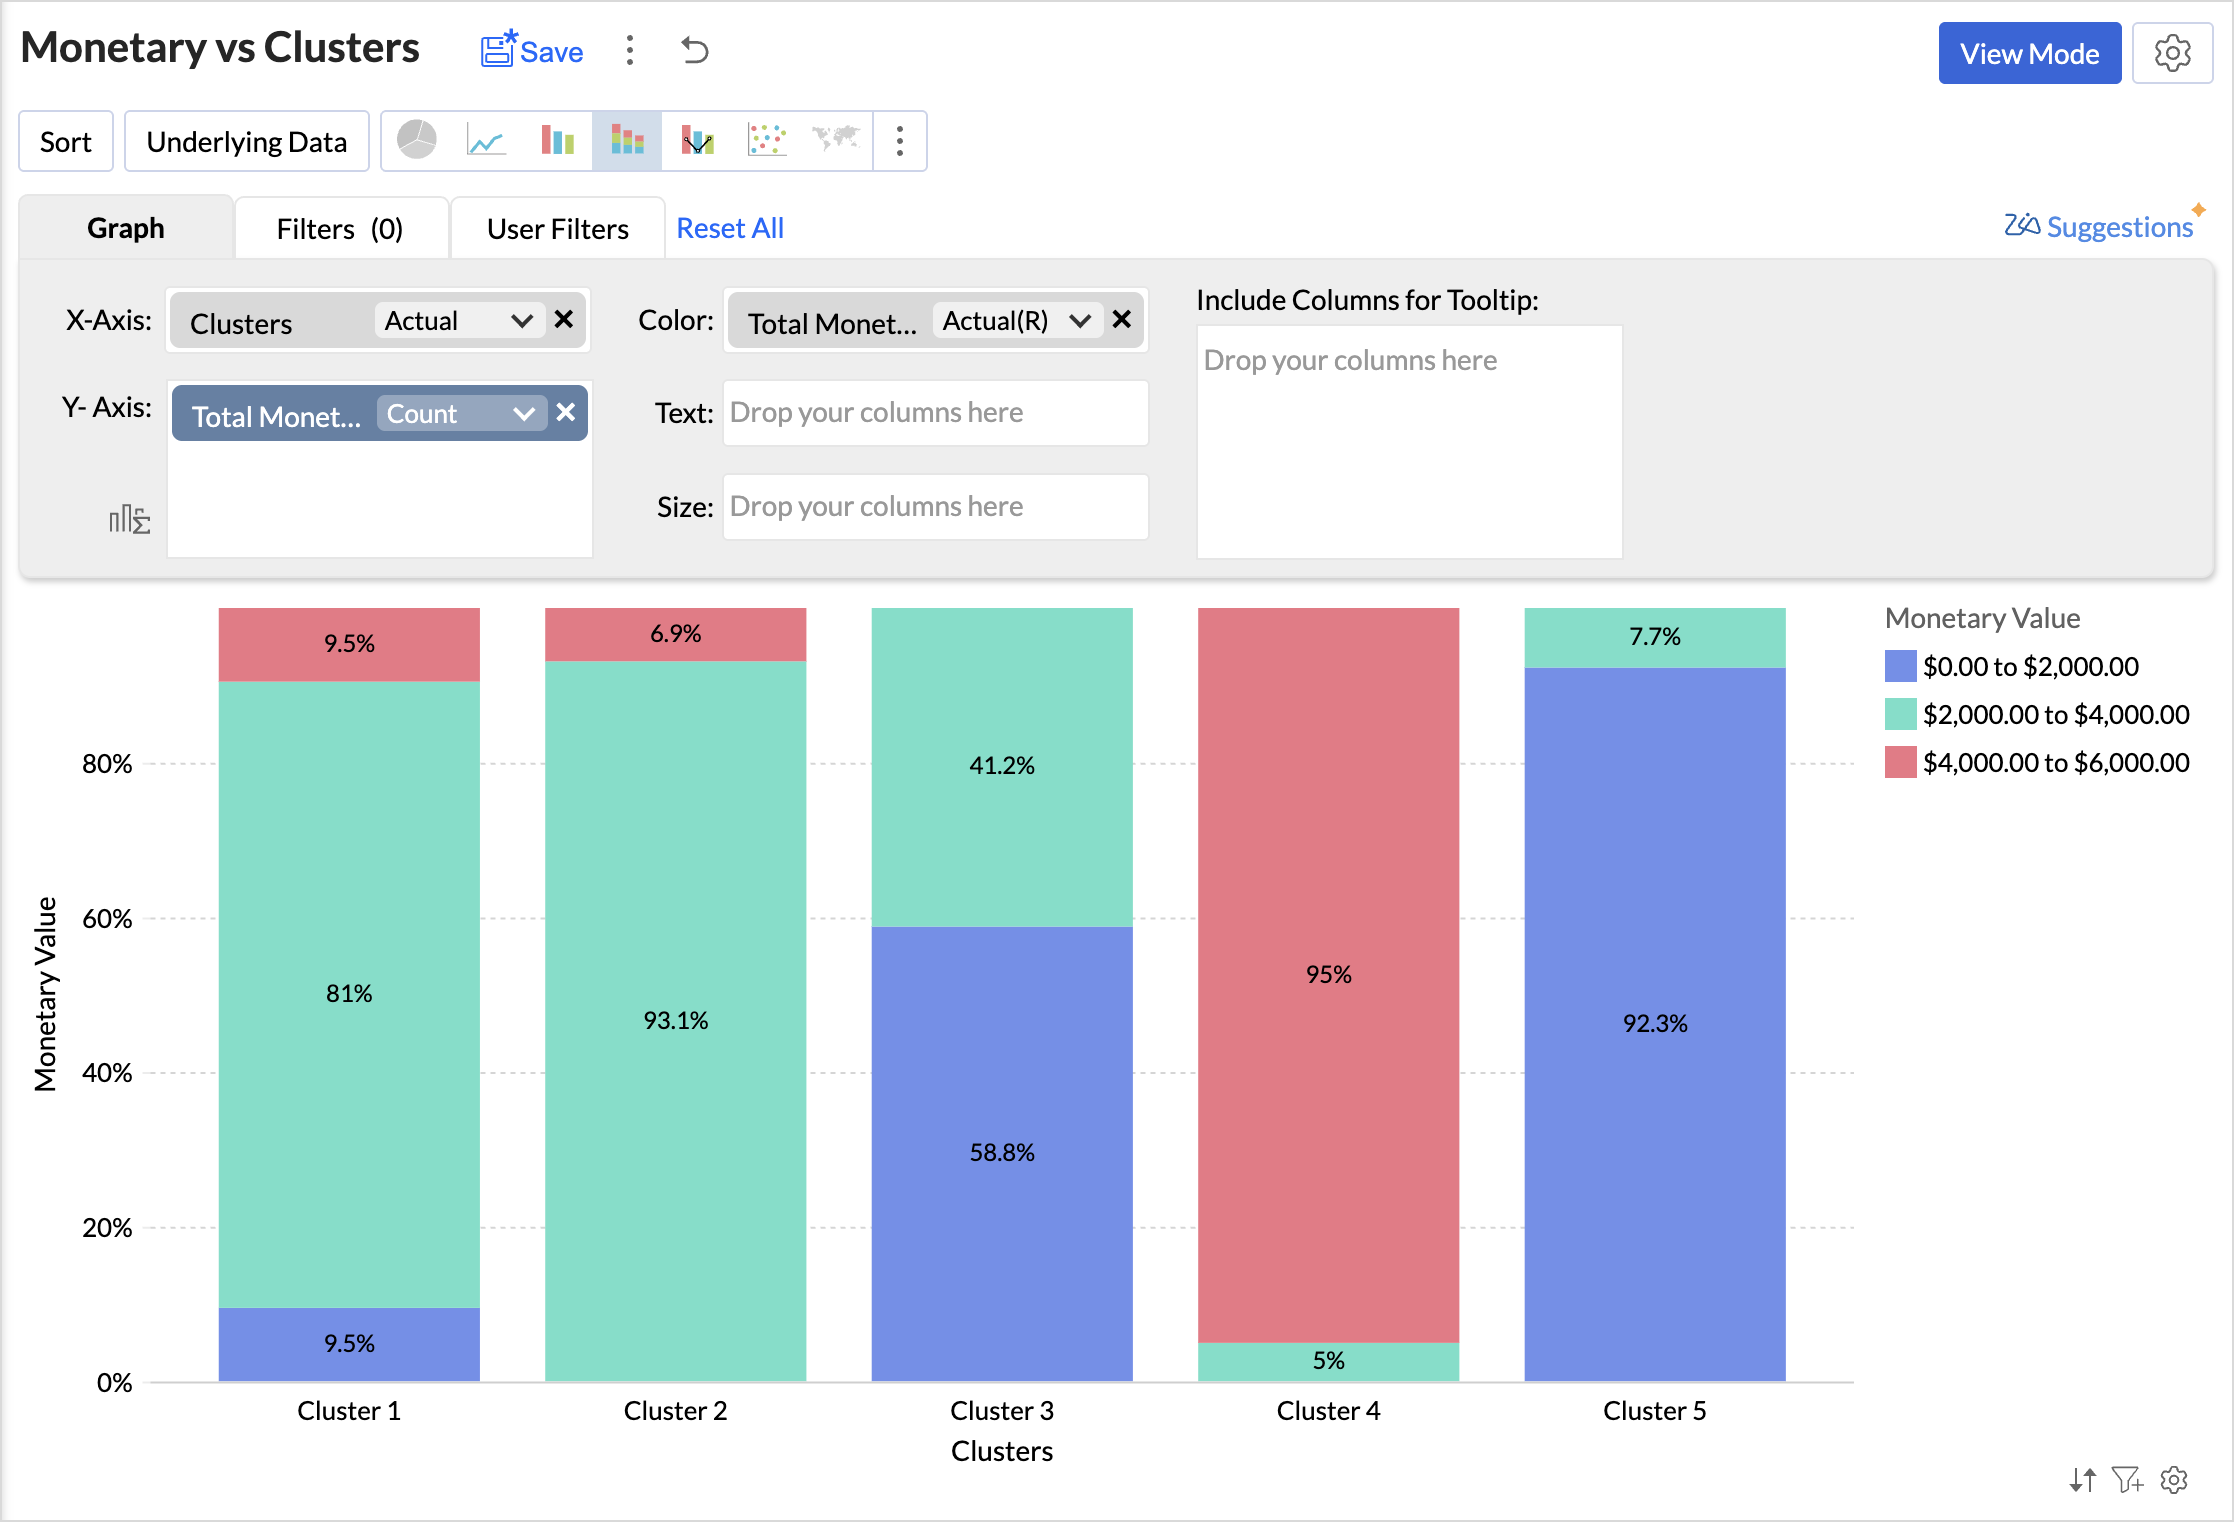This screenshot has width=2234, height=1522.
Task: Remove Clusters column from X-Axis
Action: tap(564, 320)
